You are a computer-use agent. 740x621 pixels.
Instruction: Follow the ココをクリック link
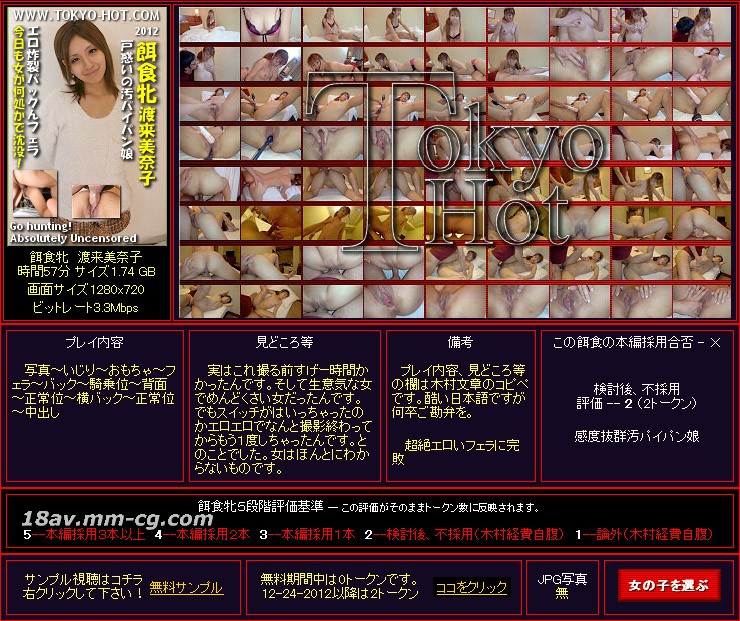point(471,587)
